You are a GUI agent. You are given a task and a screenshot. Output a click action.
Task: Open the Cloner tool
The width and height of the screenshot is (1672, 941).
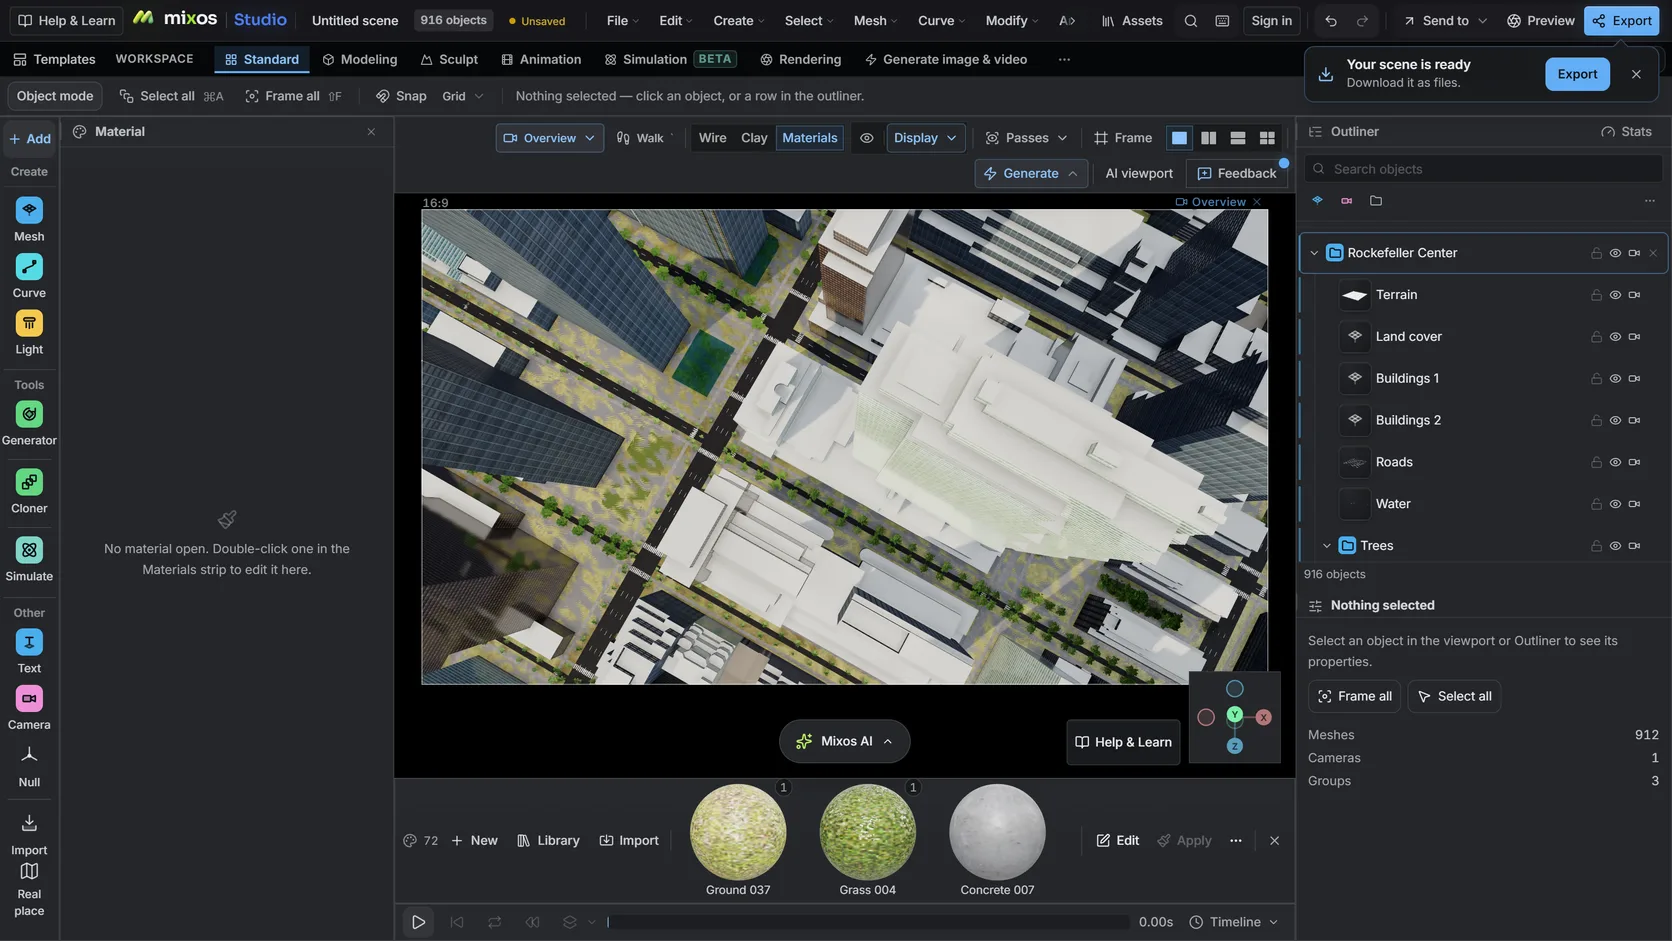[29, 491]
